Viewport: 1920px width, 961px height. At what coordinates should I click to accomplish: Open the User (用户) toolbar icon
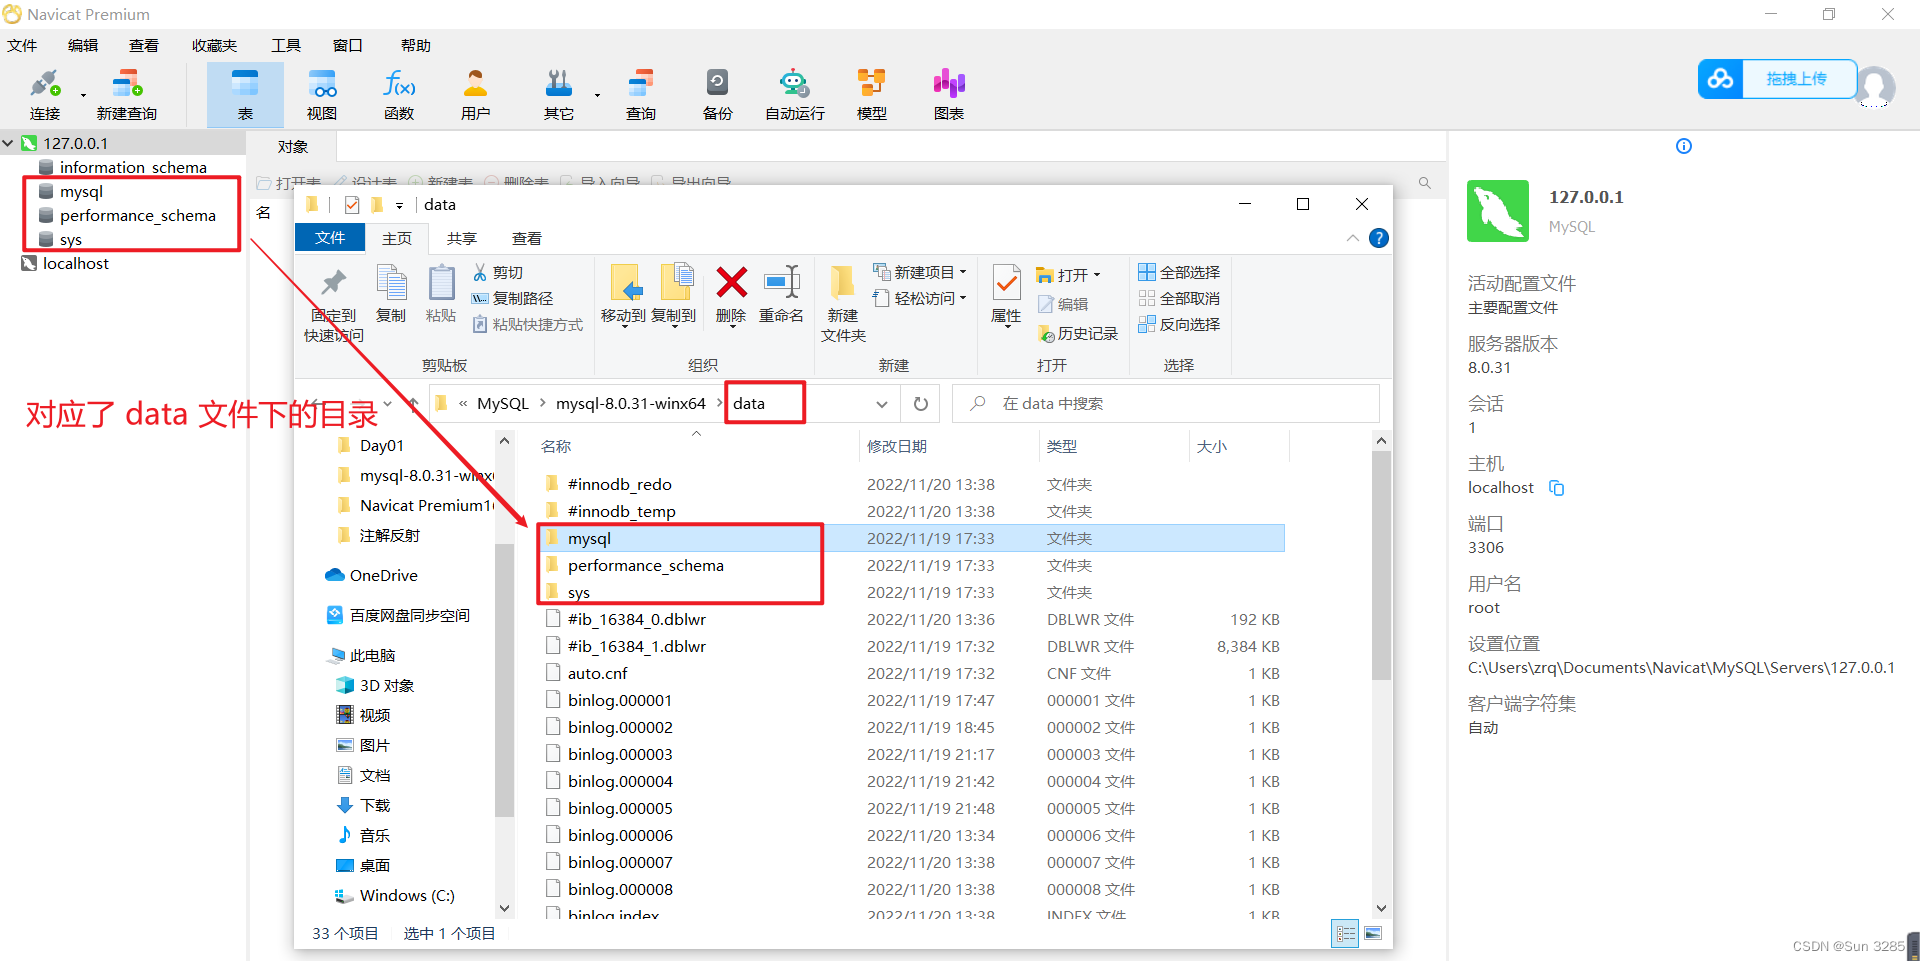[476, 95]
